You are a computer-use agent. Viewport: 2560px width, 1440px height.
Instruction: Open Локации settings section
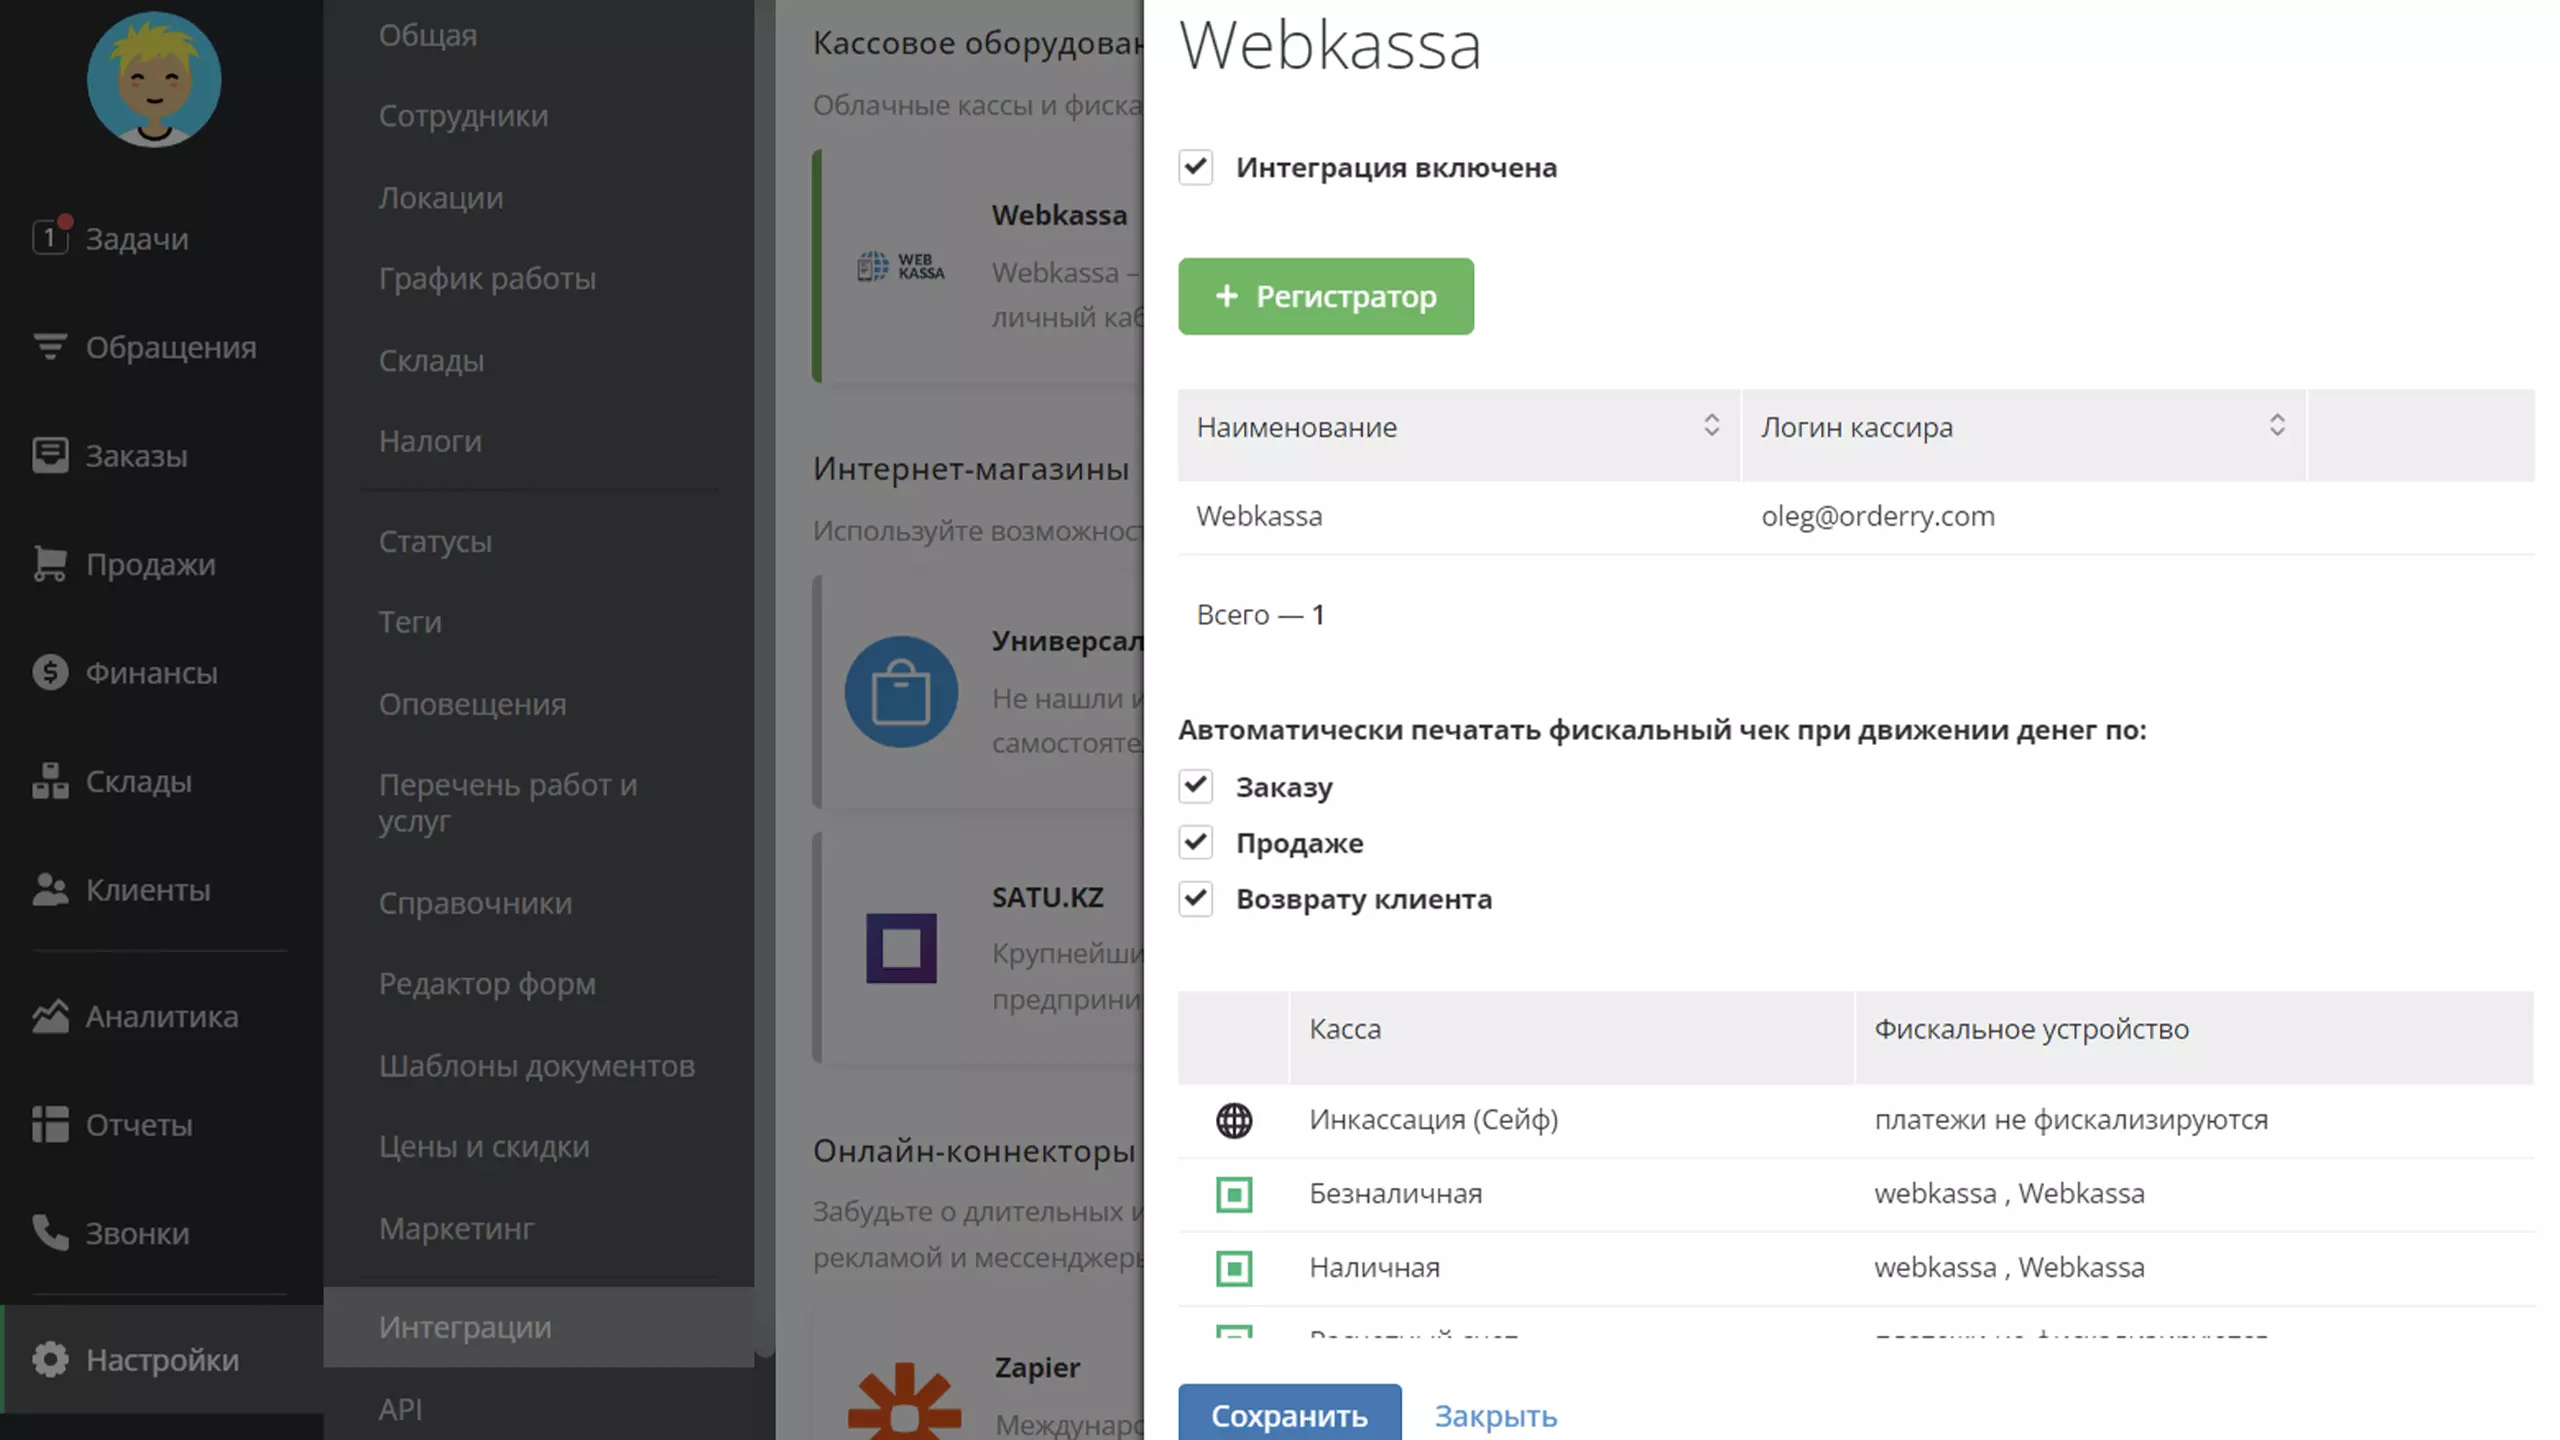441,198
